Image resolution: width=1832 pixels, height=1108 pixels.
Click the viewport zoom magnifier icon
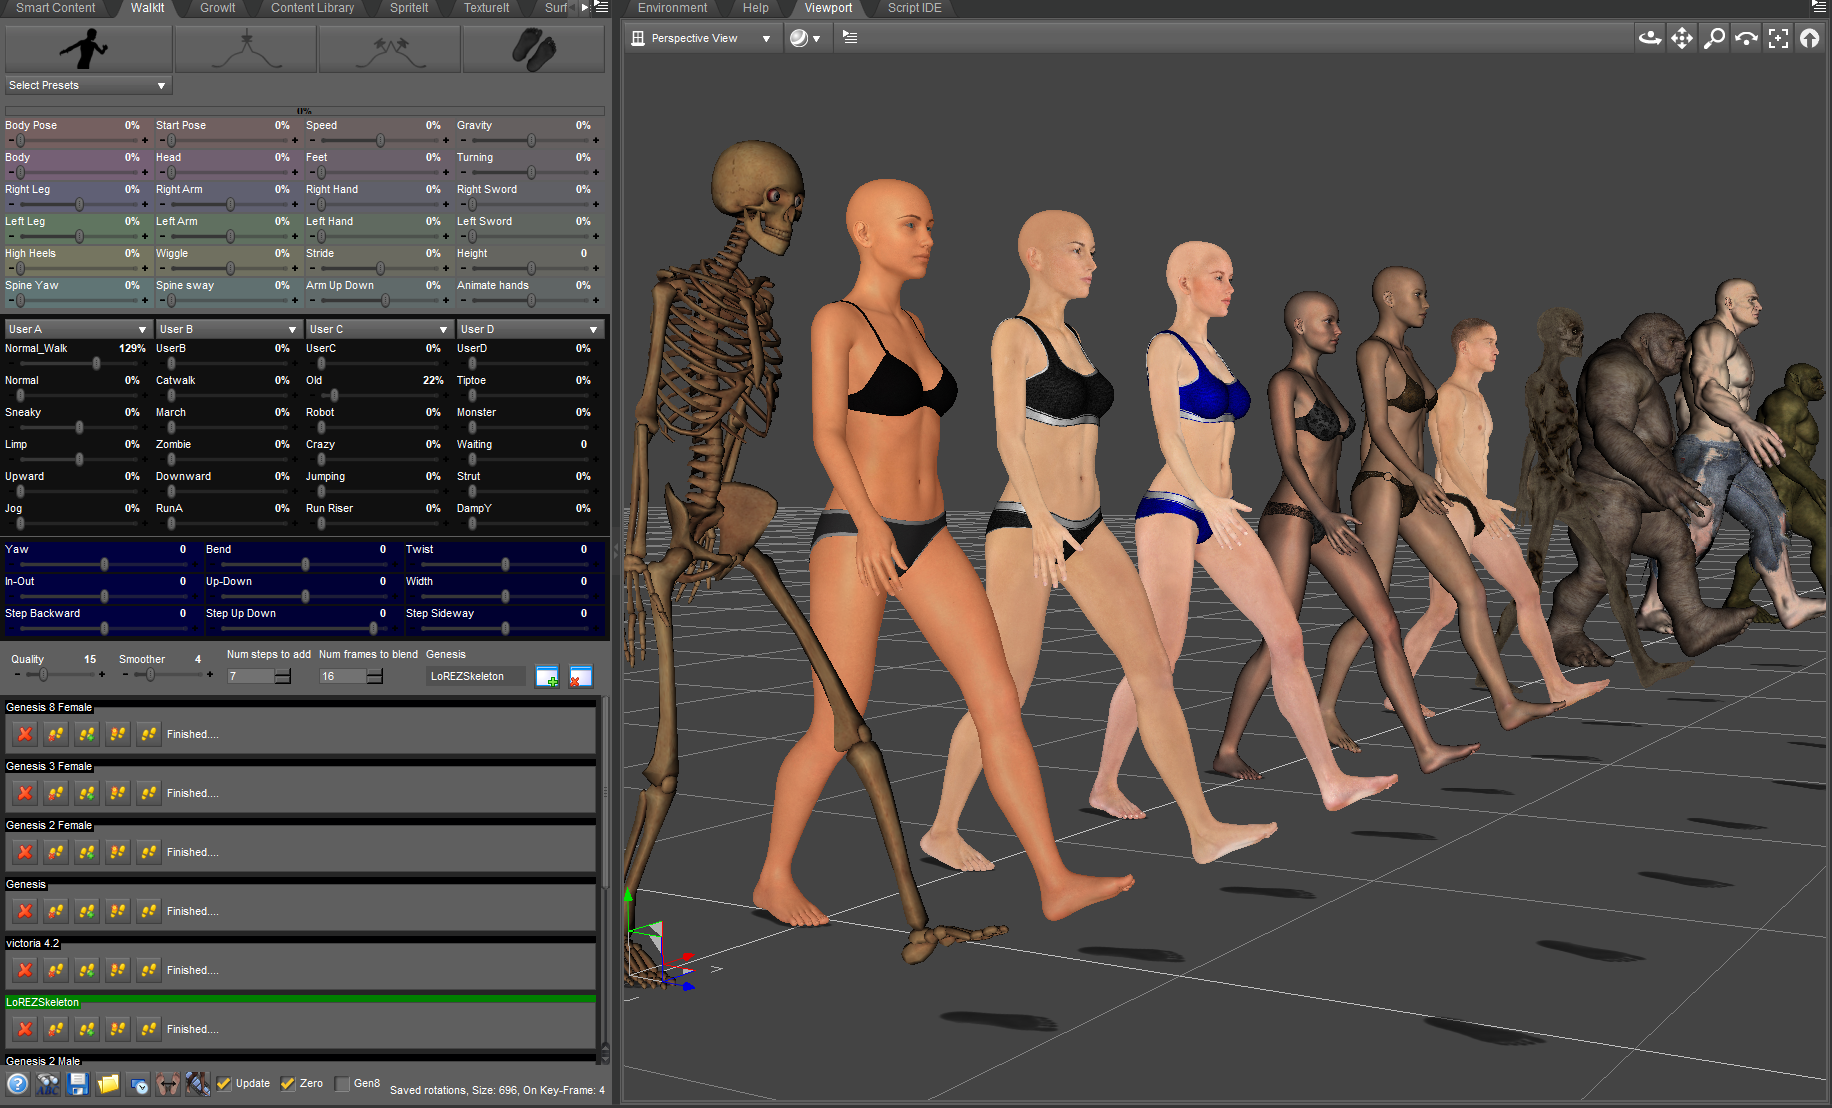(1714, 38)
